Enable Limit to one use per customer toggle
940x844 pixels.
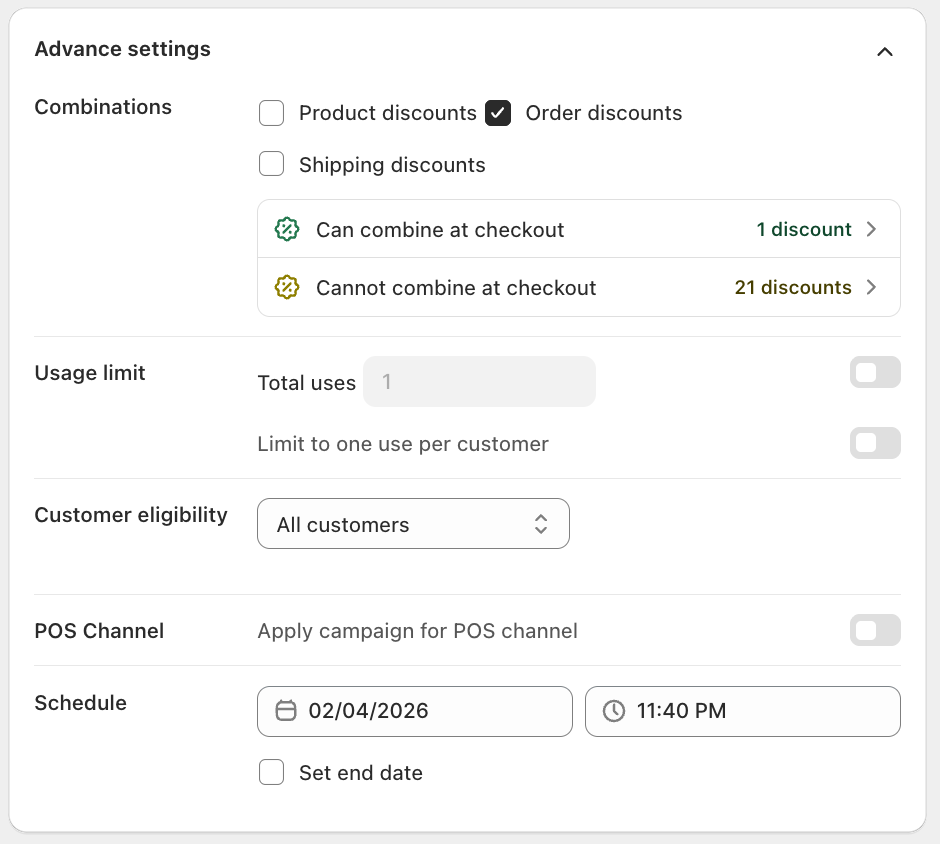click(875, 443)
